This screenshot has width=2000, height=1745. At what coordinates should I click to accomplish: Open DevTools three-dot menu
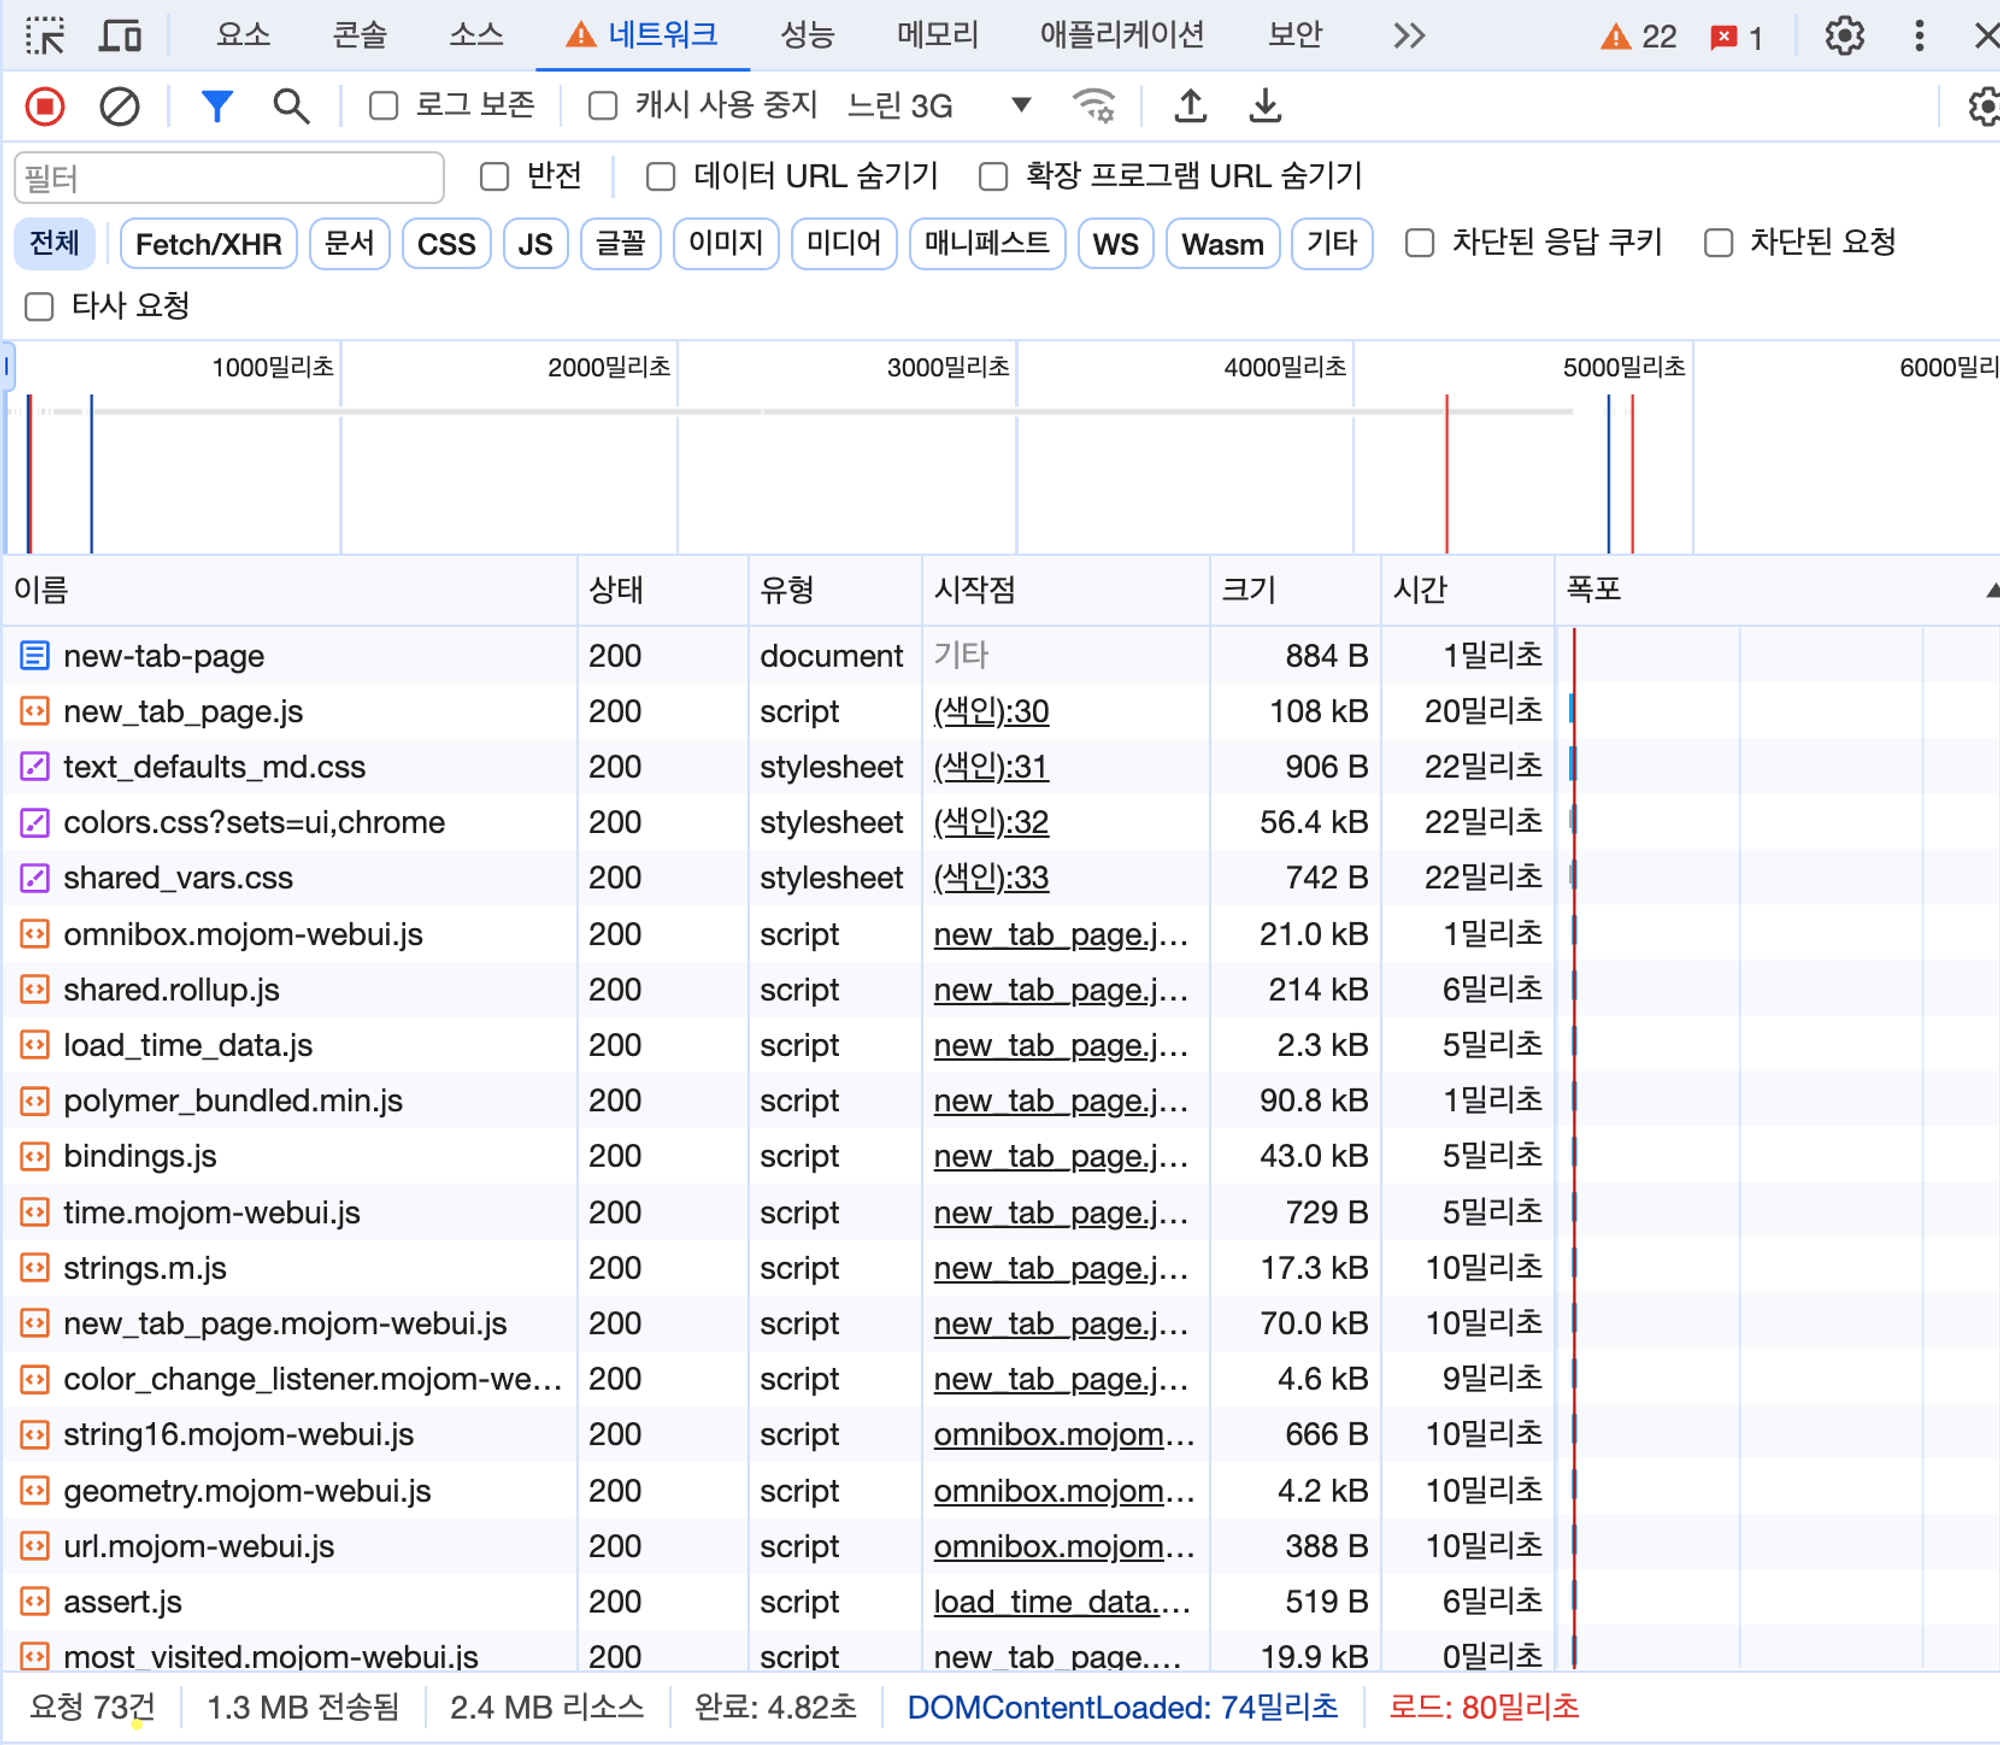click(x=1918, y=36)
